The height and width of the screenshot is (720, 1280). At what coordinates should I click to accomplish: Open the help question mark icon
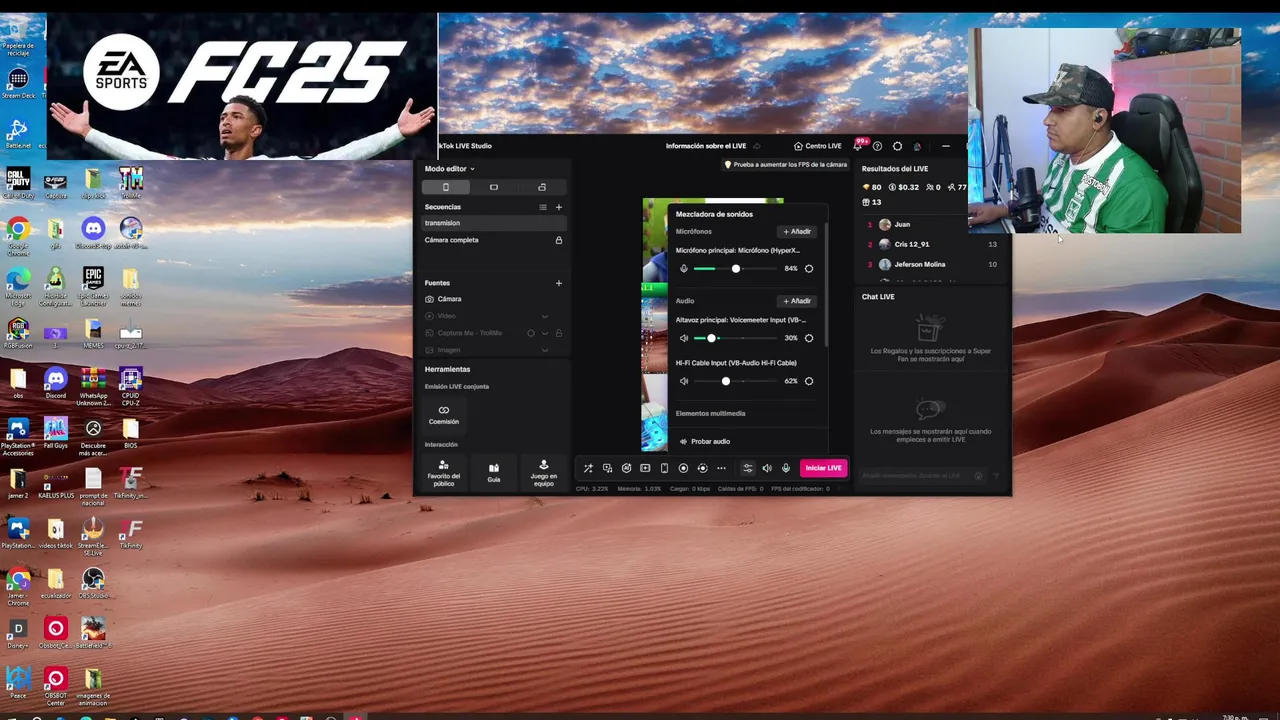pyautogui.click(x=877, y=146)
